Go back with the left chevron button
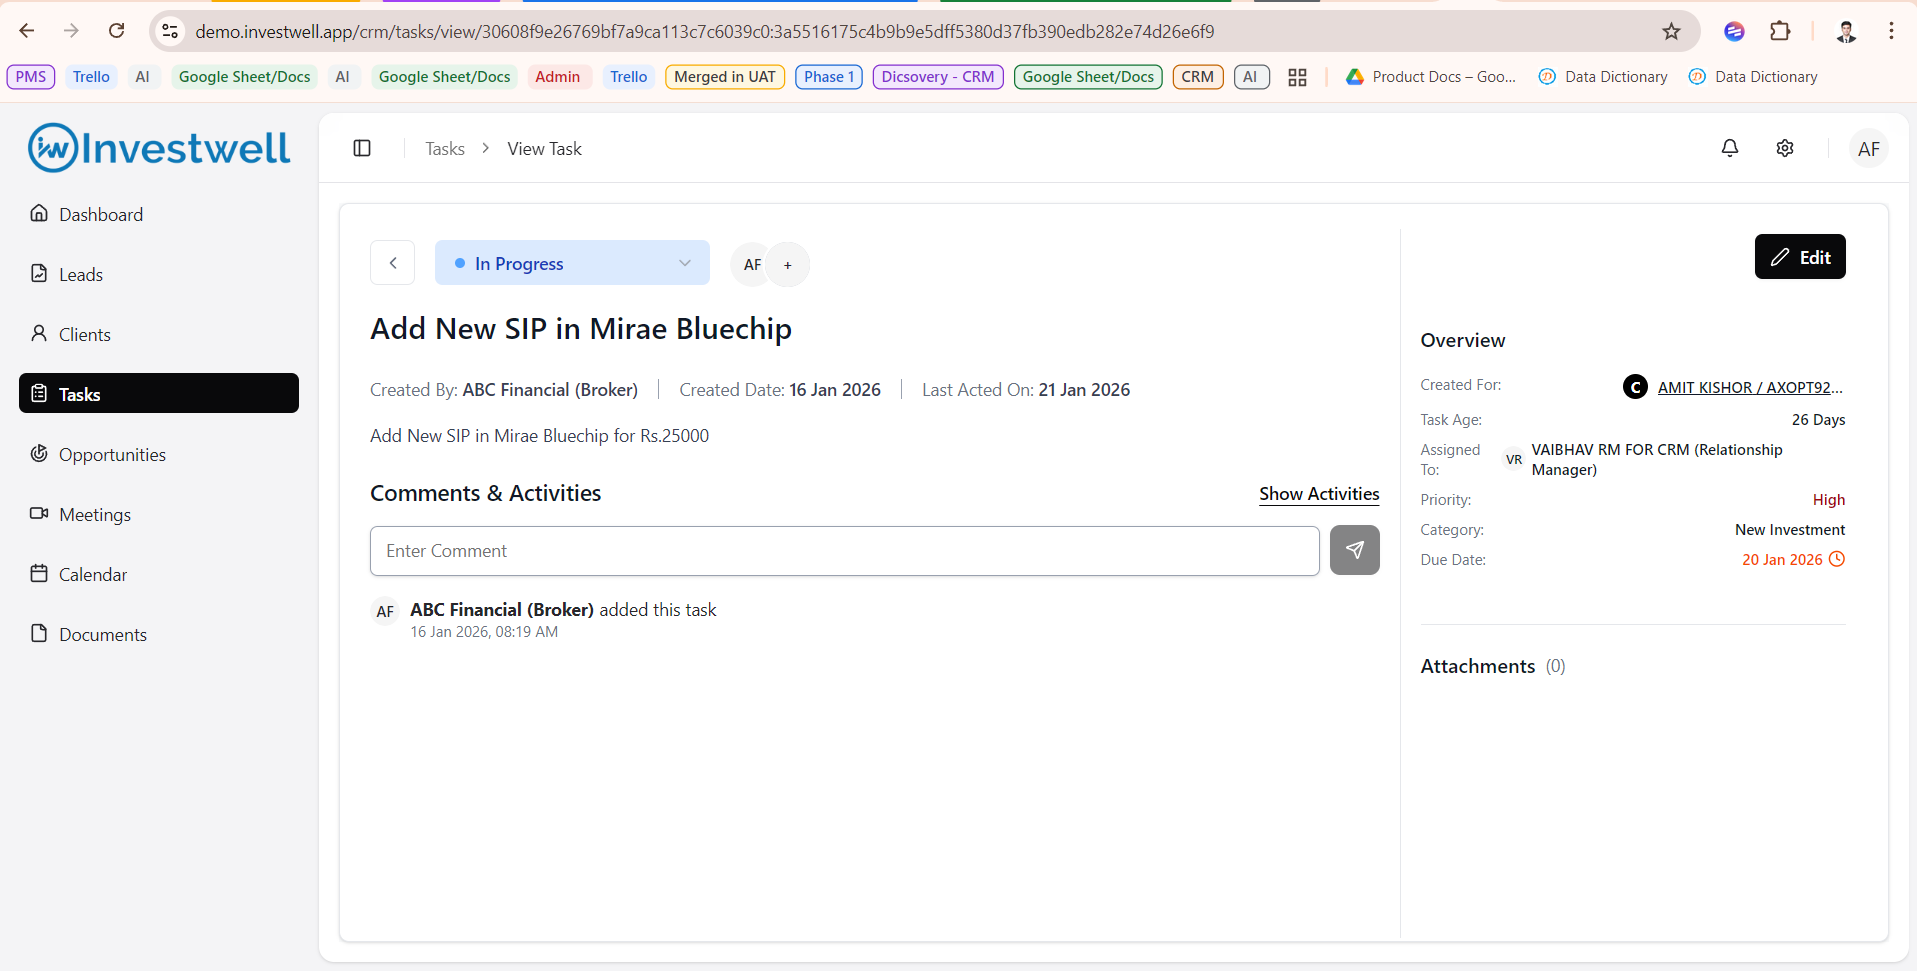 [393, 263]
